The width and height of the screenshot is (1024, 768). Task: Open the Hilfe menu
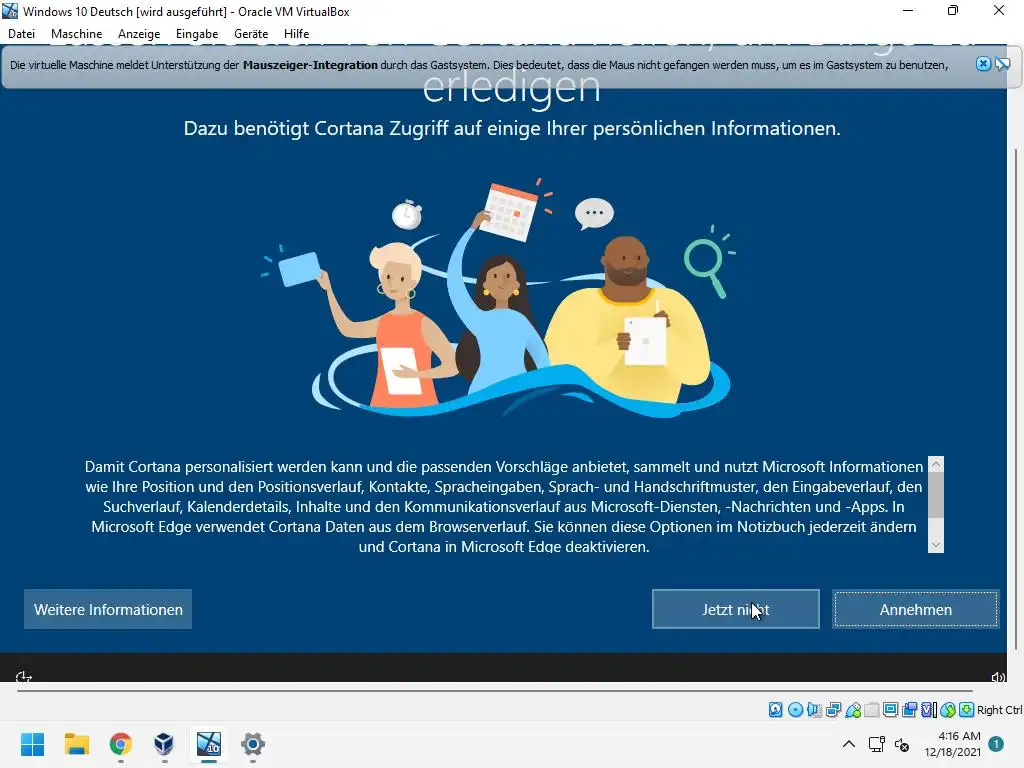click(296, 34)
